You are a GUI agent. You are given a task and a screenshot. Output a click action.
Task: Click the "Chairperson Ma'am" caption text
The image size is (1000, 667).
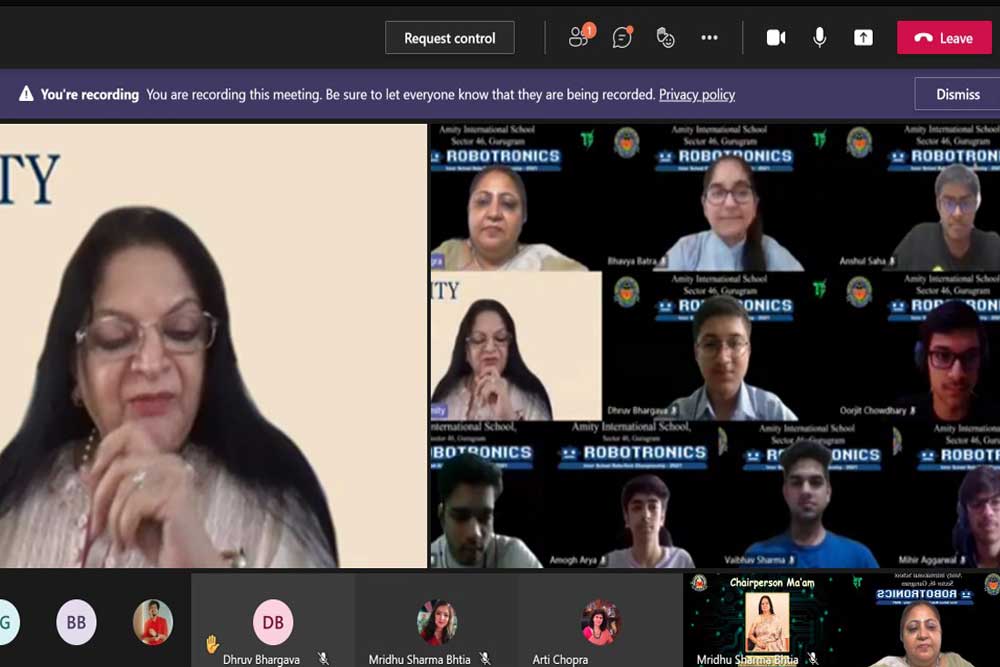pos(772,582)
